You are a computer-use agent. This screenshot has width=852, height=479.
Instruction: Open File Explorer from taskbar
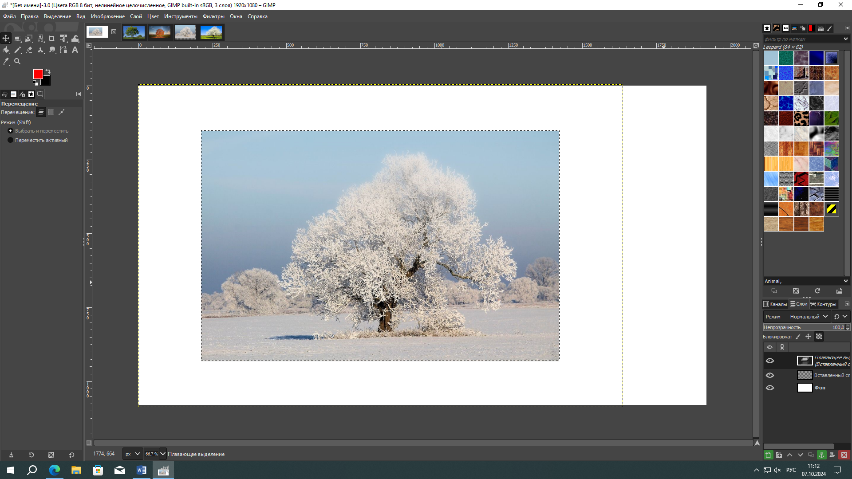click(76, 470)
